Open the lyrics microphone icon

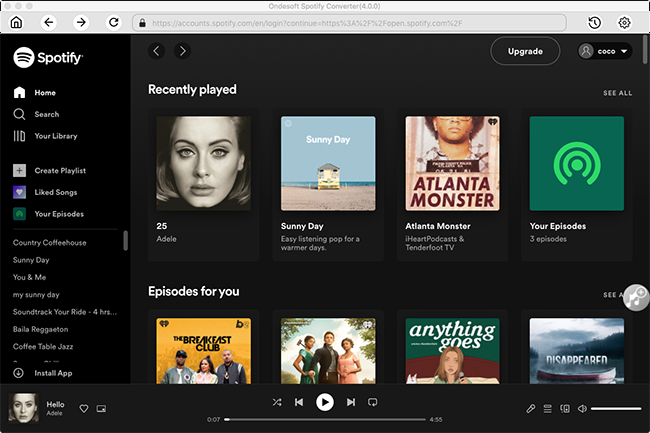[x=531, y=408]
